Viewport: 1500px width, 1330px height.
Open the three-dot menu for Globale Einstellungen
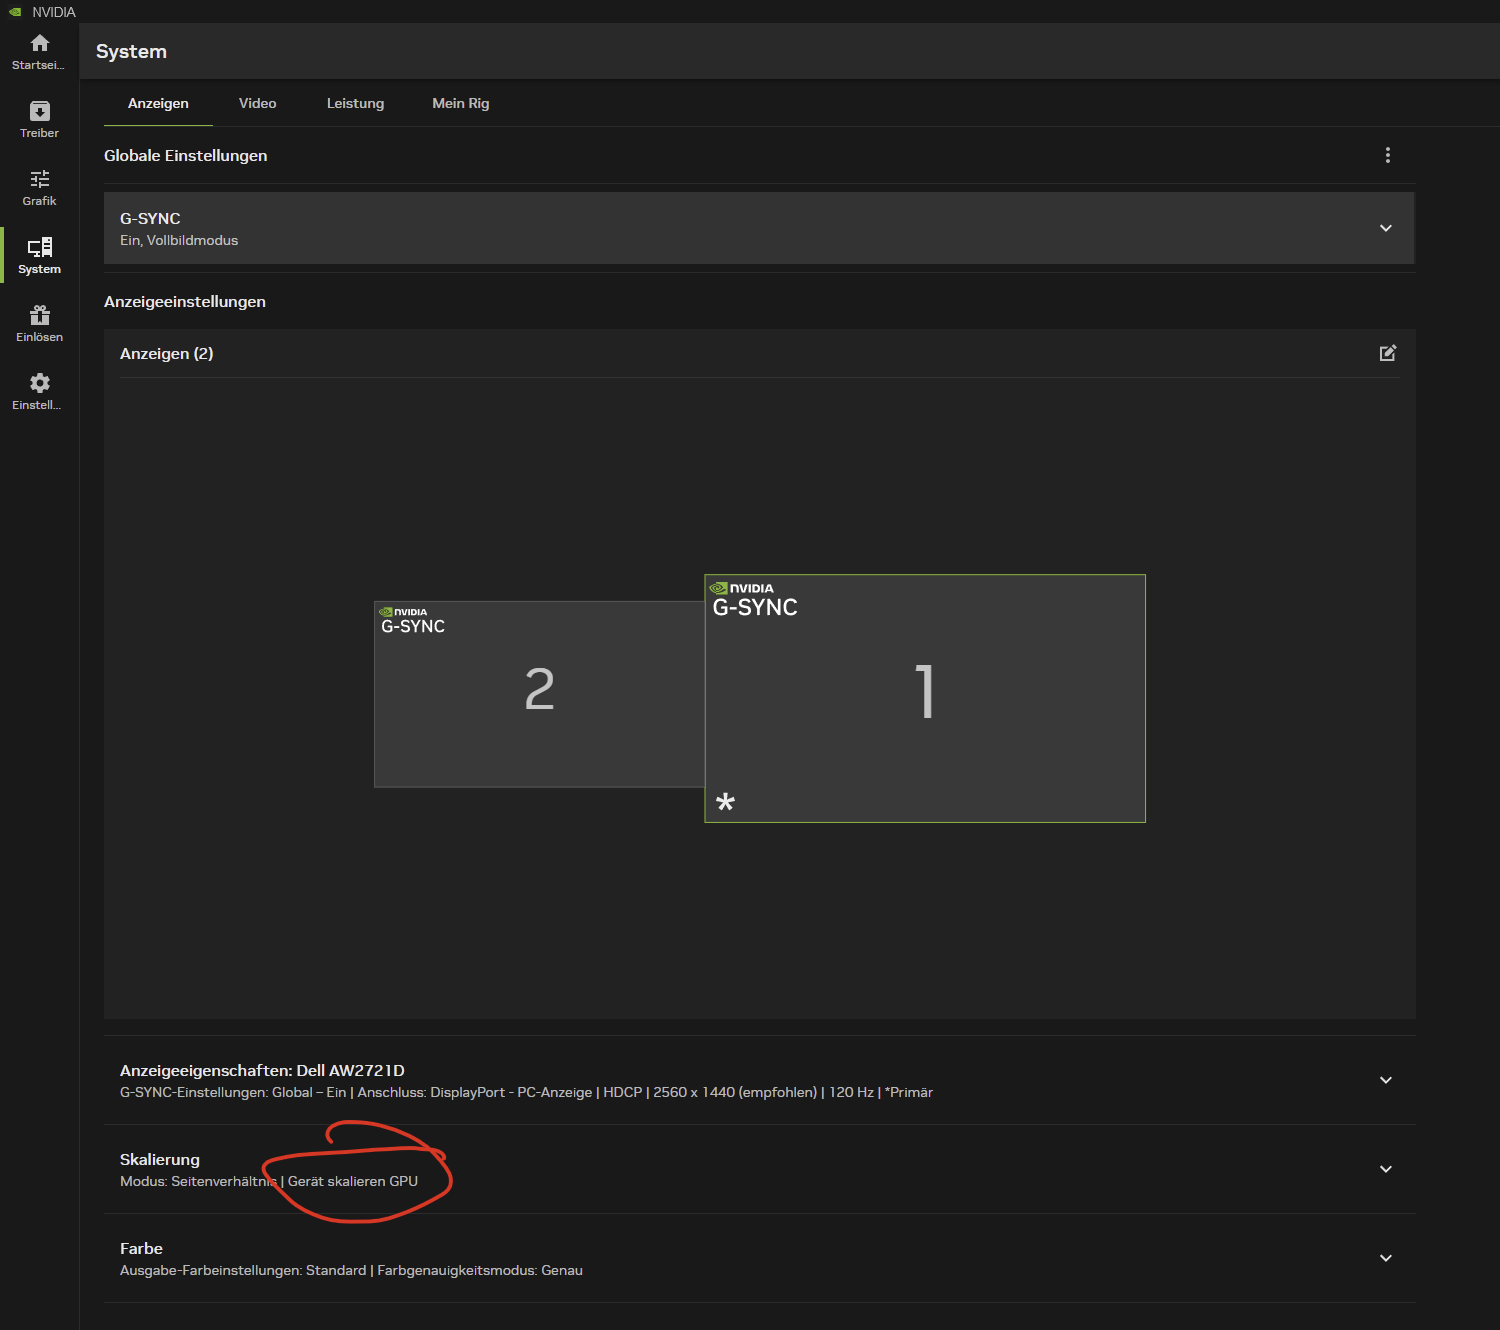(1387, 155)
